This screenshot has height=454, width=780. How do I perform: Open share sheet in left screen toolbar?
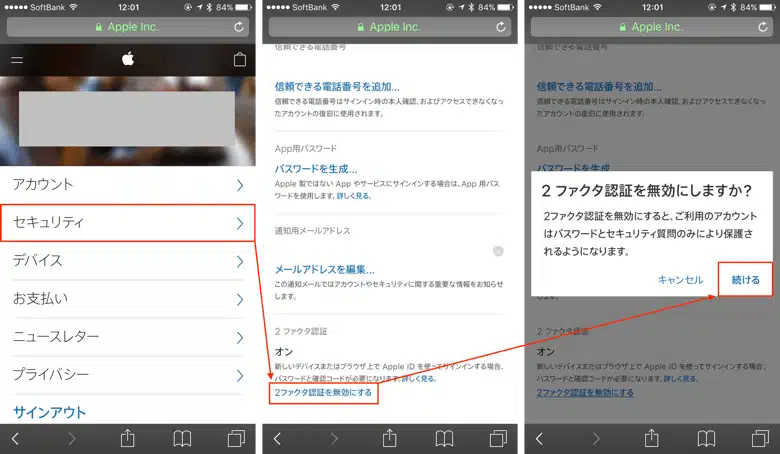pos(127,438)
